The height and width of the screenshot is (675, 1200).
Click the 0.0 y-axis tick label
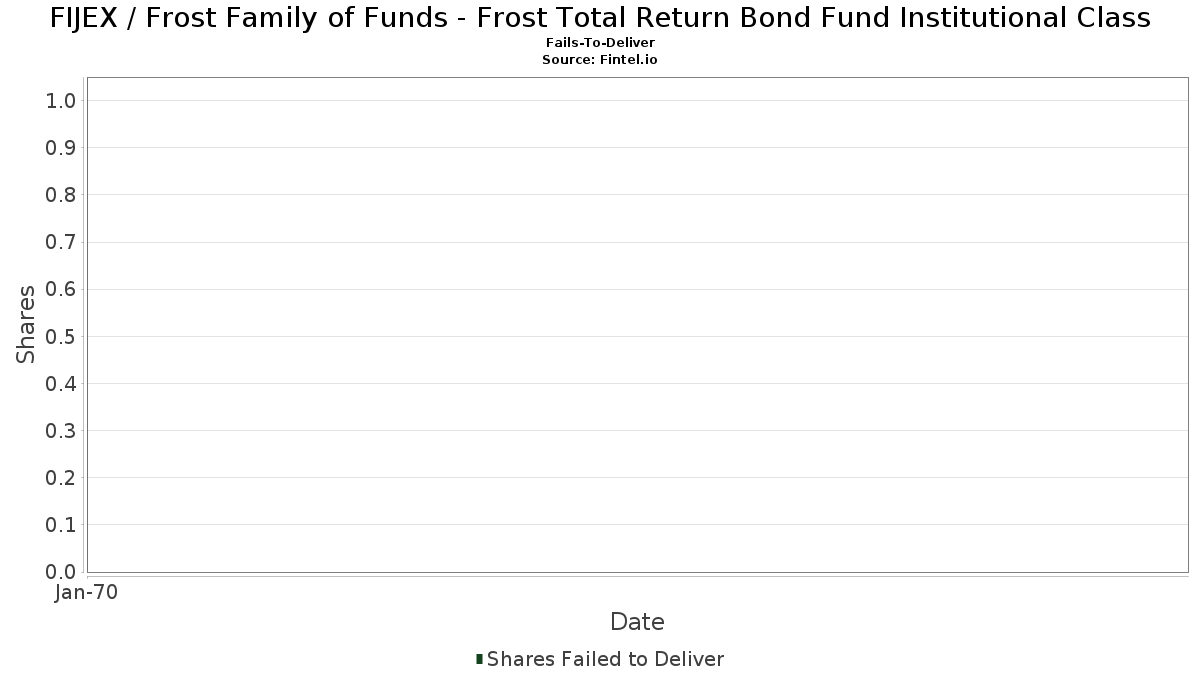pos(61,572)
